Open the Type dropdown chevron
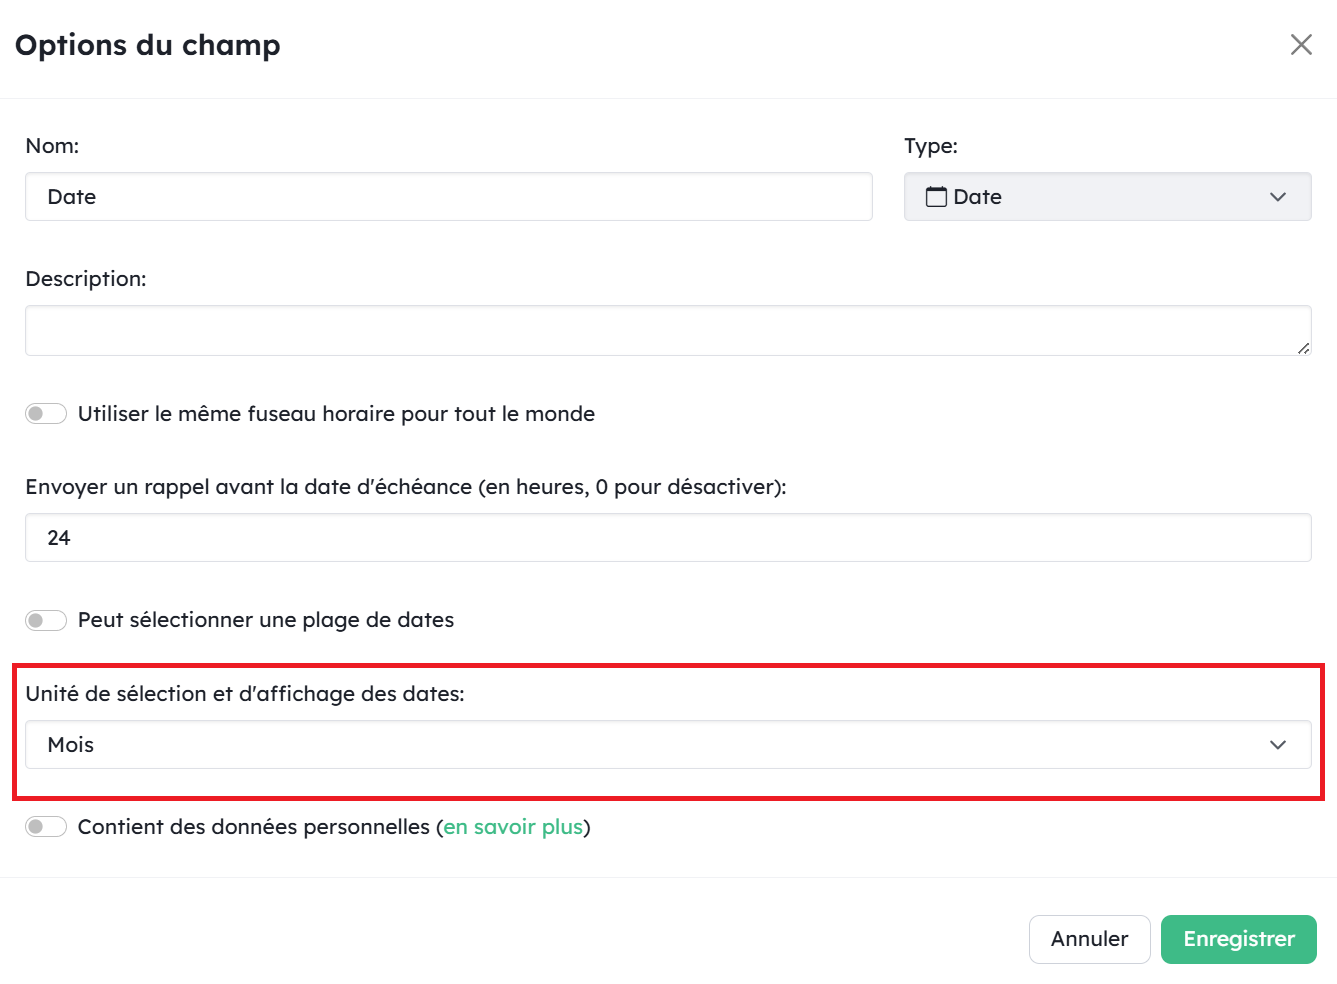The width and height of the screenshot is (1337, 984). [x=1278, y=197]
